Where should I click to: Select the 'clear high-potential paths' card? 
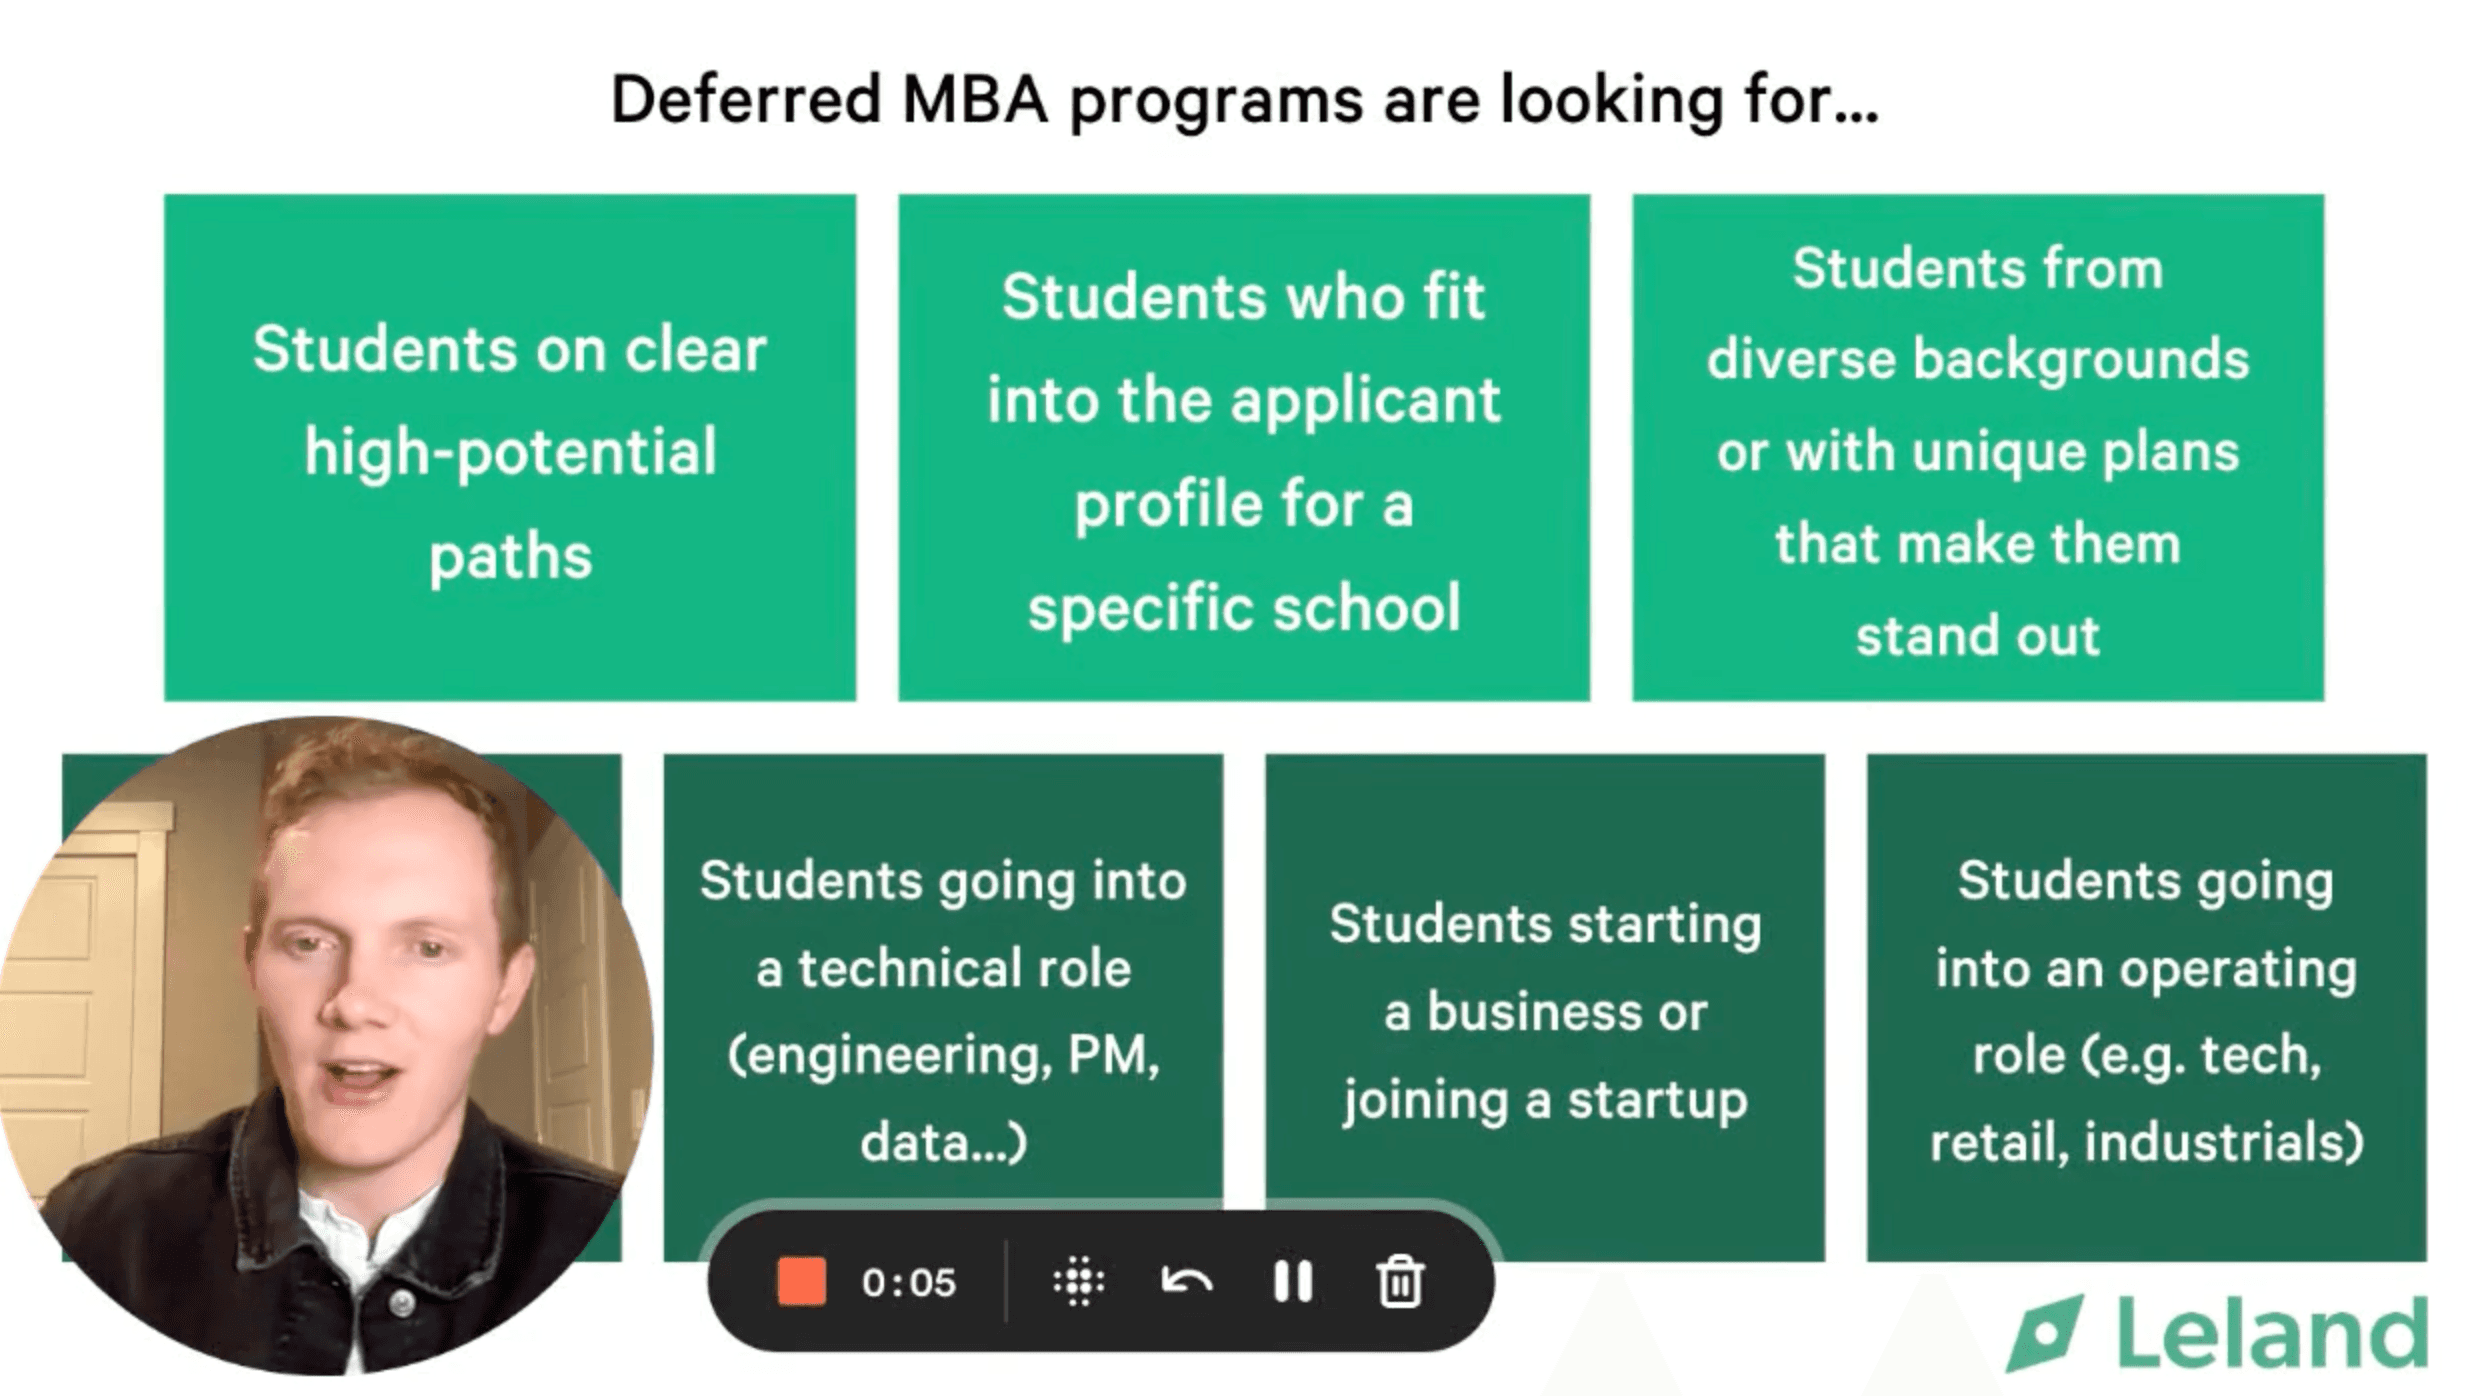[510, 448]
